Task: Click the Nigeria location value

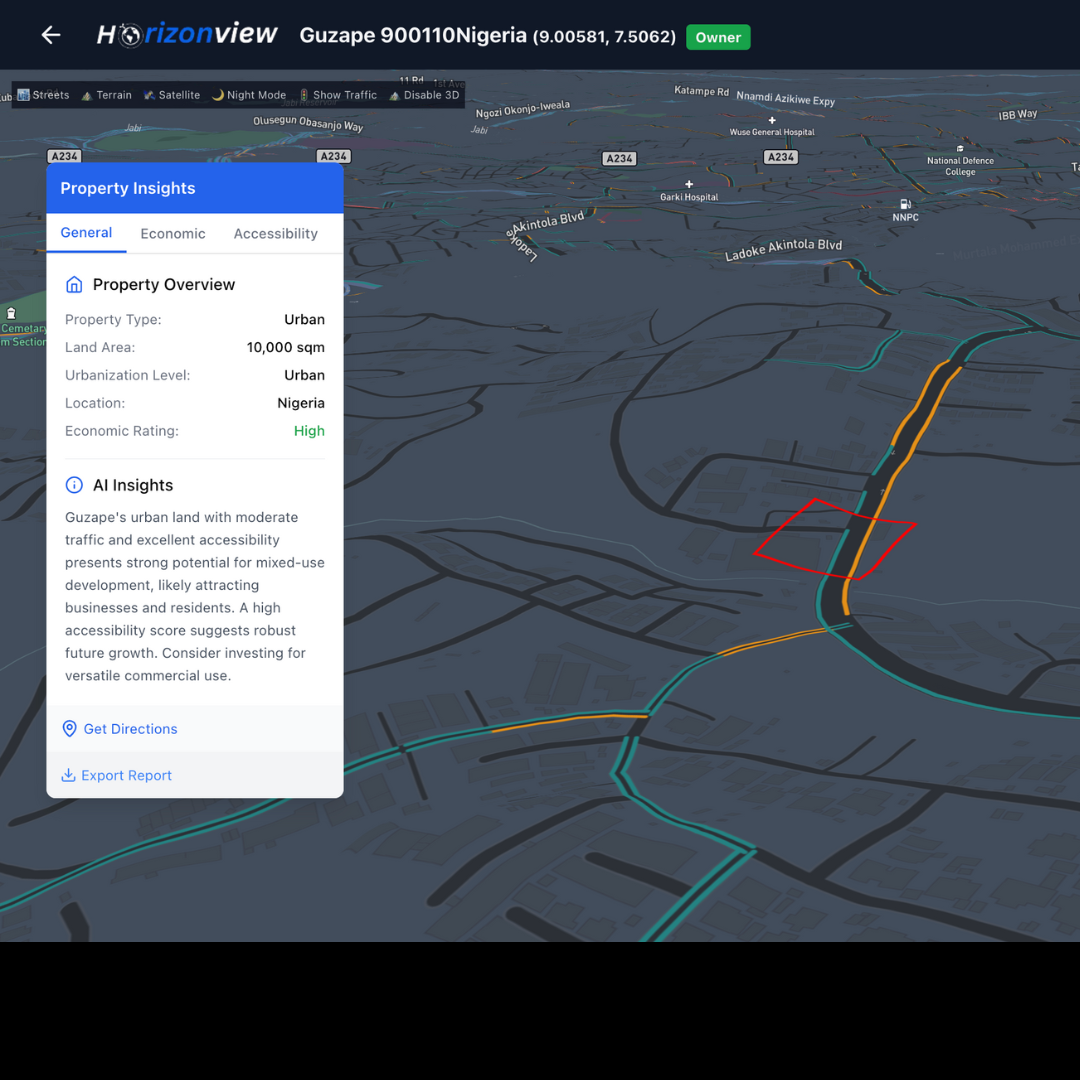Action: [x=300, y=403]
